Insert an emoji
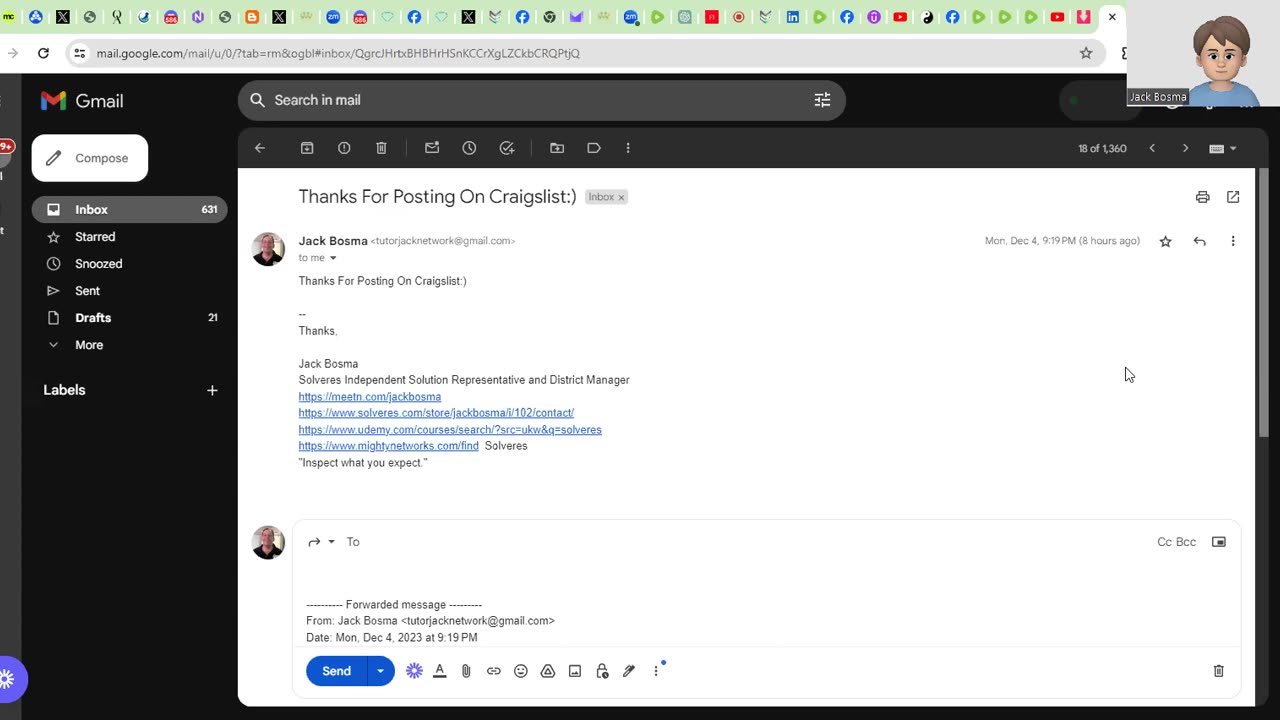This screenshot has width=1280, height=720. (521, 671)
